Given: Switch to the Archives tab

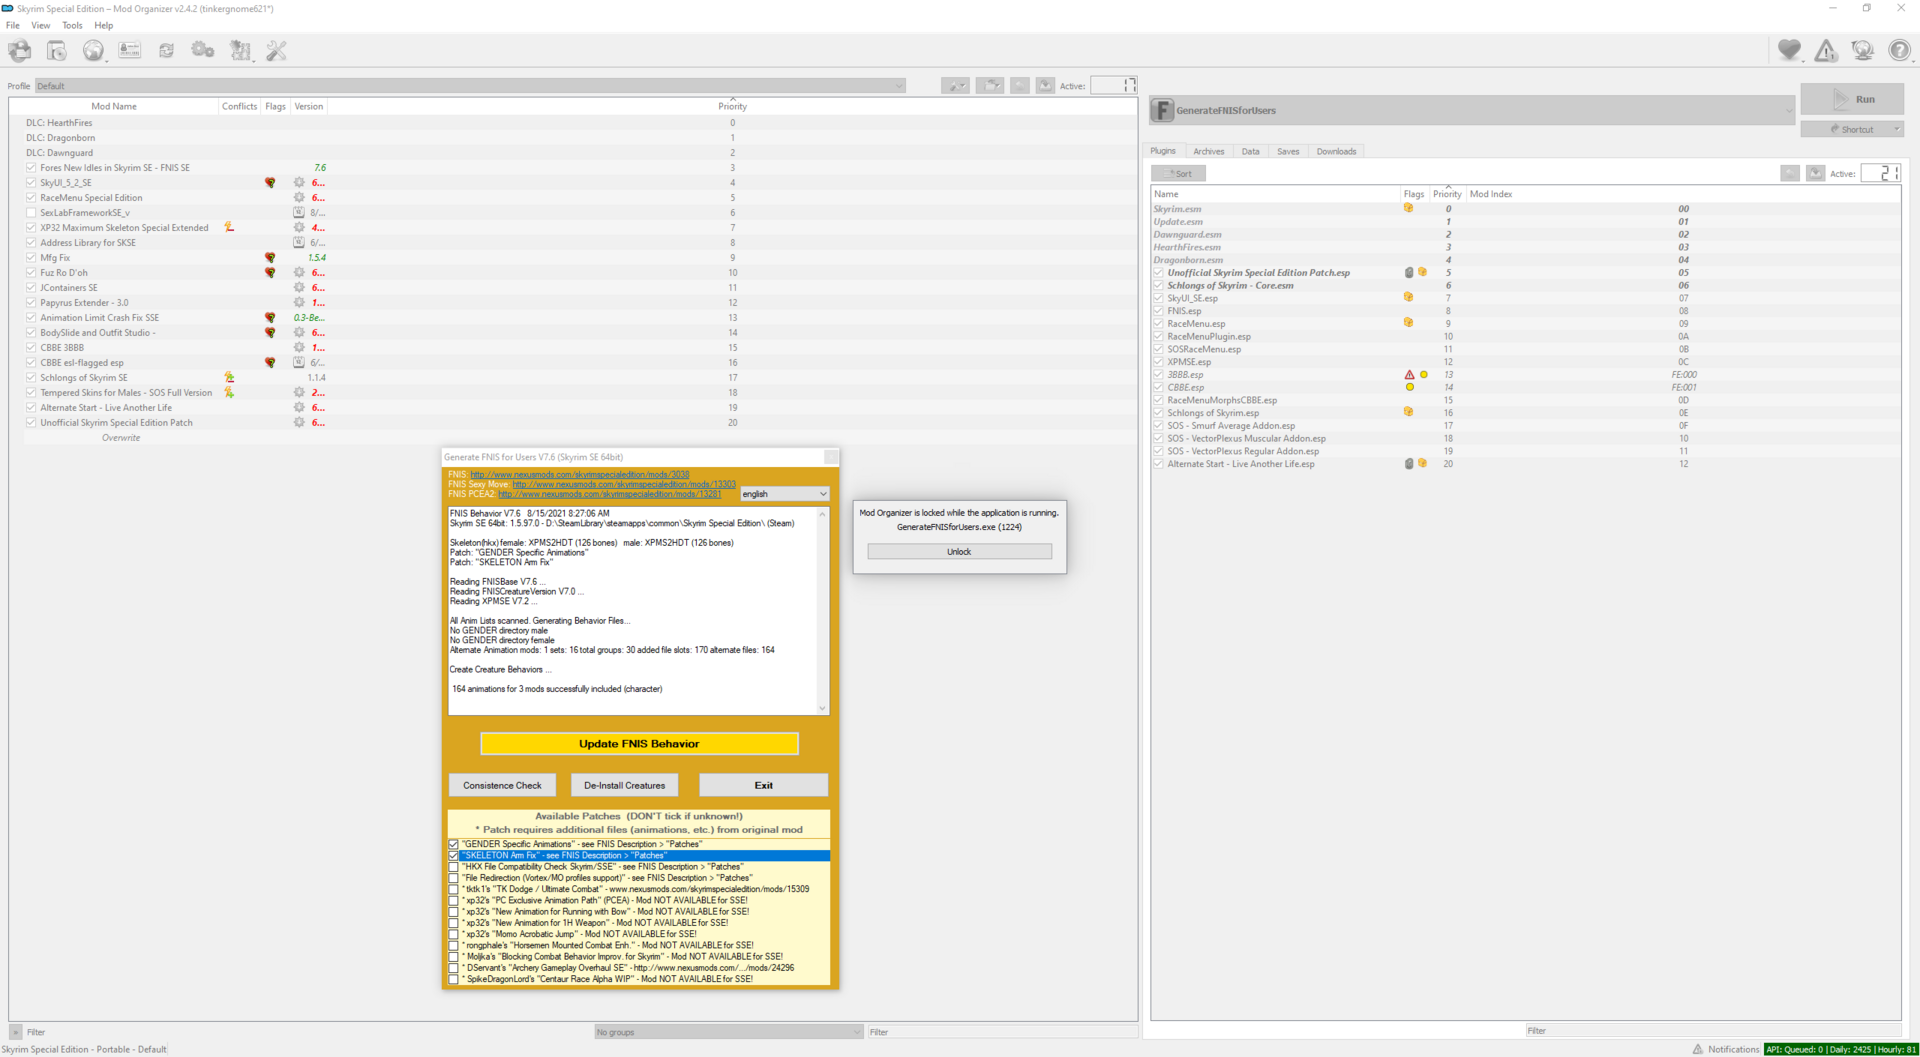Looking at the screenshot, I should pyautogui.click(x=1208, y=151).
